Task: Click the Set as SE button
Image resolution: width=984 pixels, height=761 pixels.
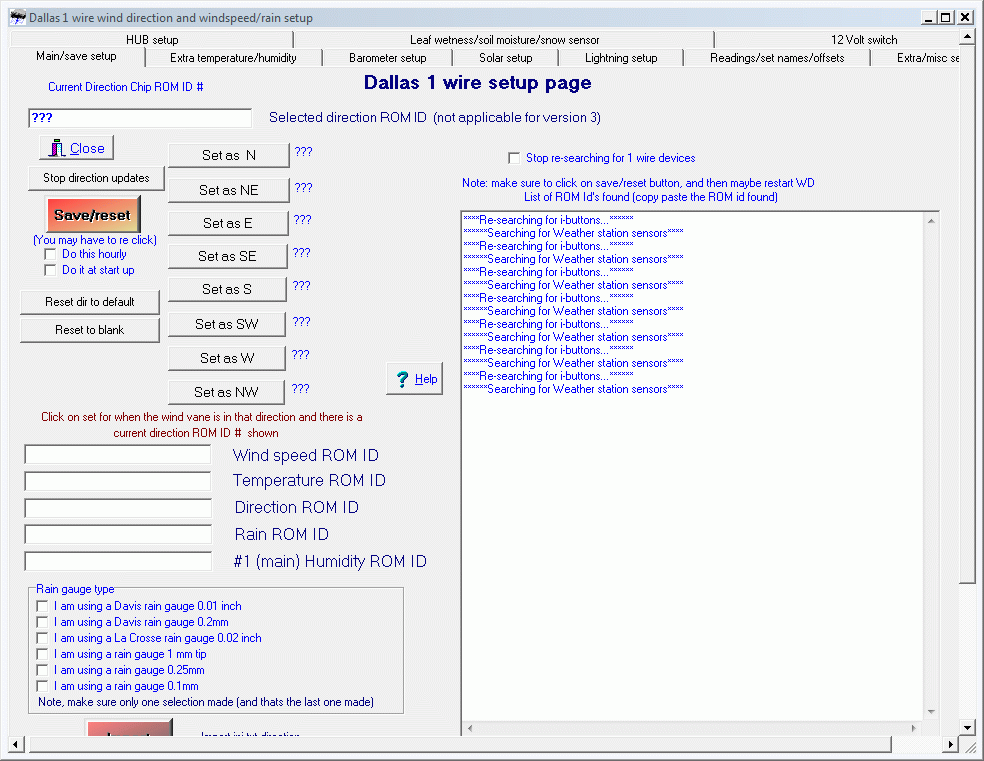Action: tap(227, 256)
